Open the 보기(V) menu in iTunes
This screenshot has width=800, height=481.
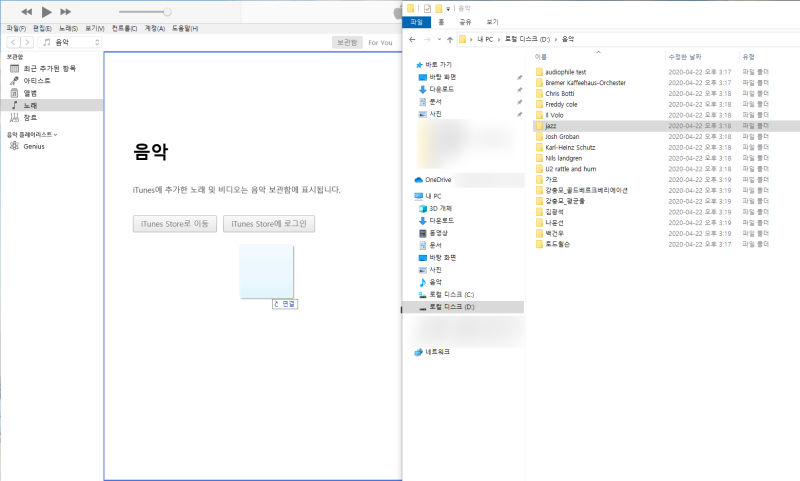pos(94,29)
